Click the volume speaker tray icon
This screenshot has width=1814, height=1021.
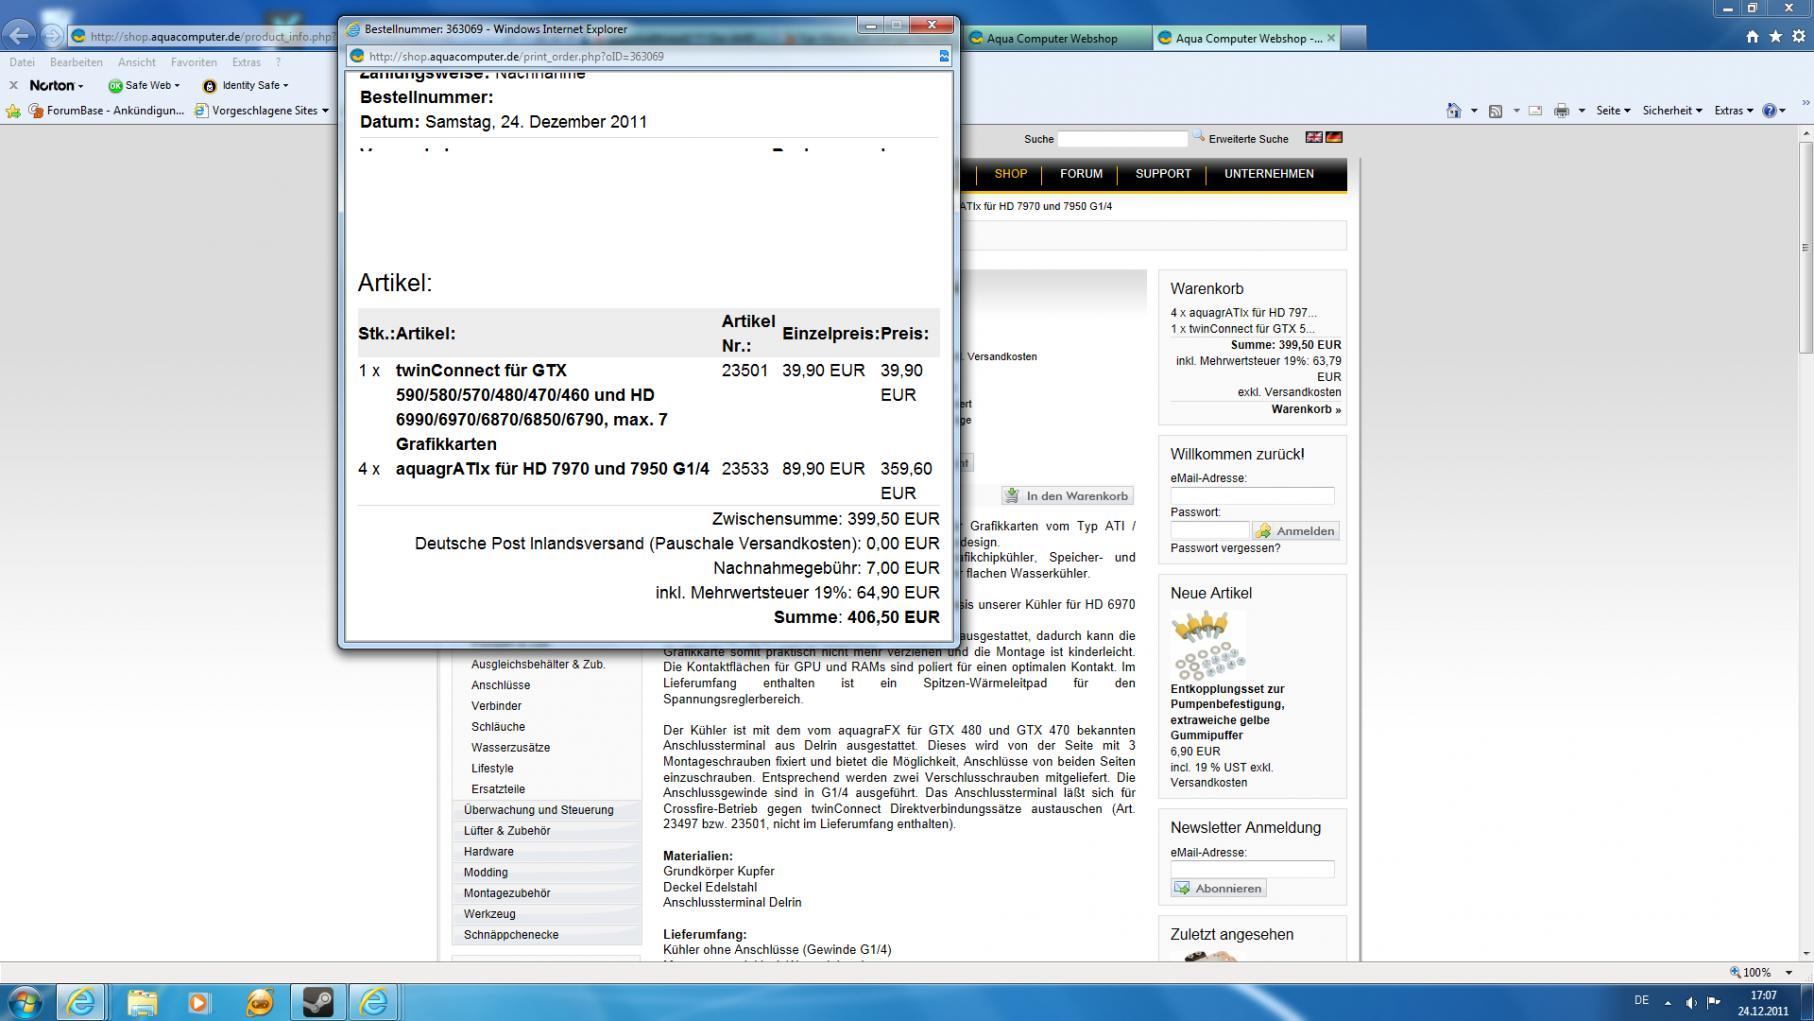click(x=1691, y=1002)
